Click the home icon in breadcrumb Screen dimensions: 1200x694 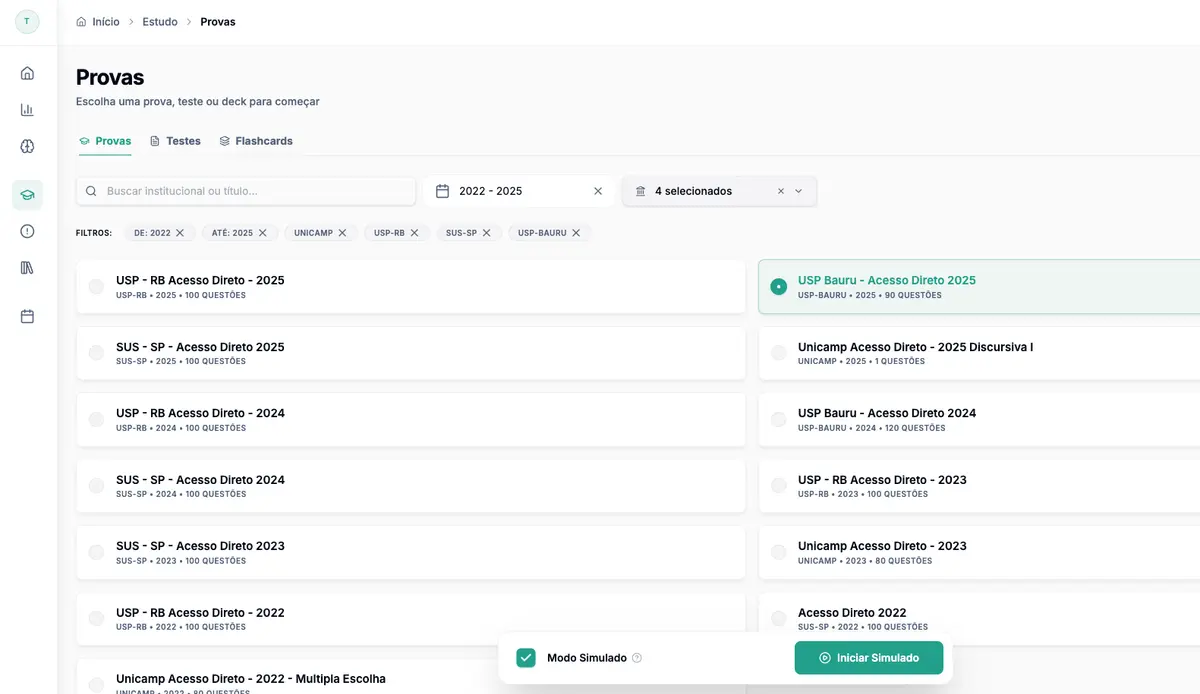(x=81, y=21)
